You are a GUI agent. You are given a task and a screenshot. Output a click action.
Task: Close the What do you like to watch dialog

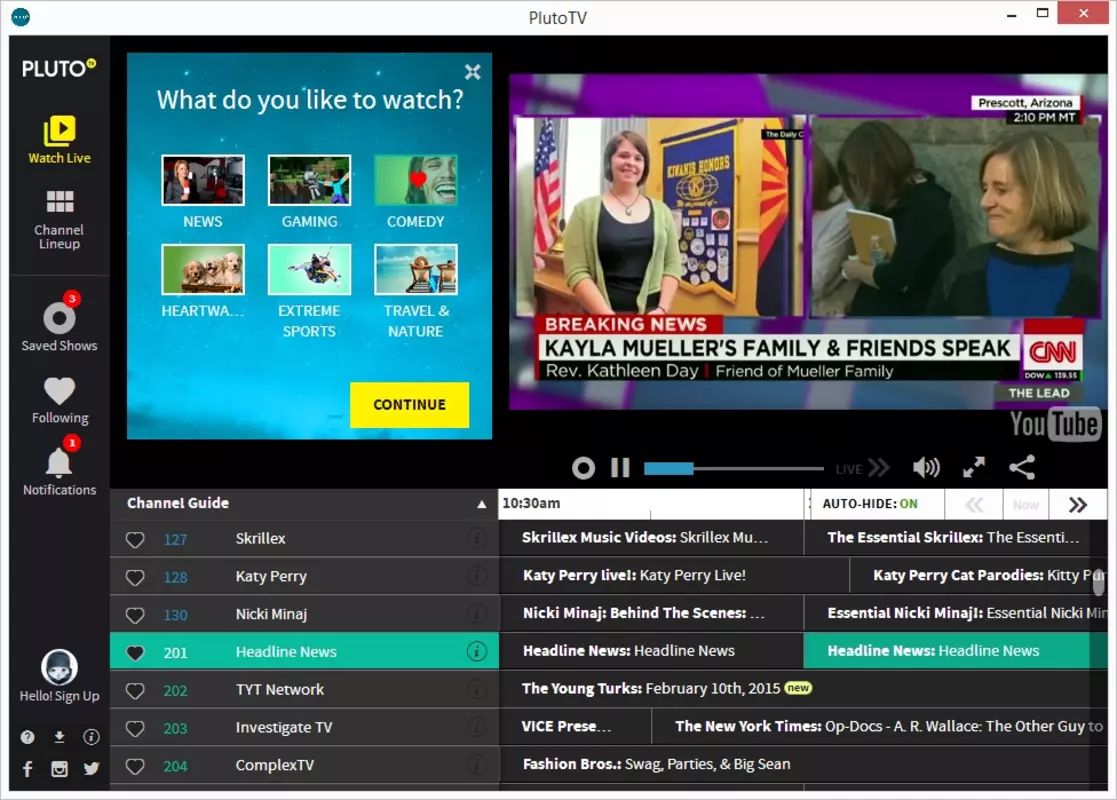(x=472, y=72)
